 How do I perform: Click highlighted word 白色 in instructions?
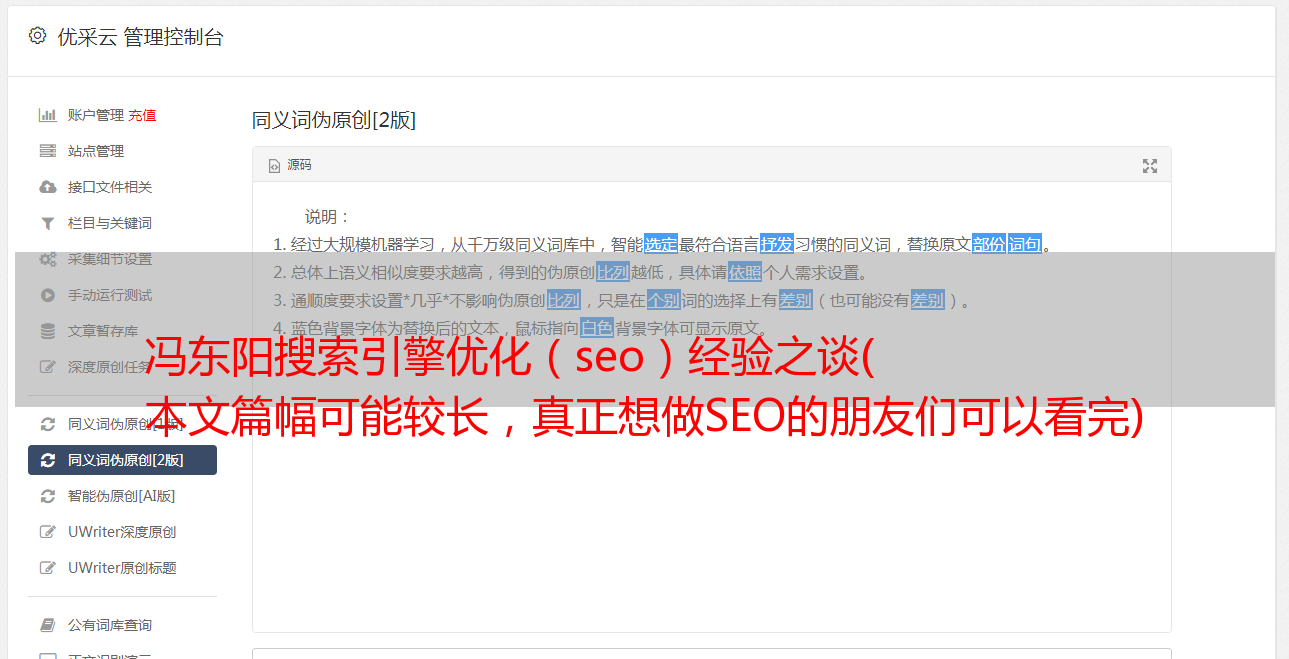tap(597, 328)
